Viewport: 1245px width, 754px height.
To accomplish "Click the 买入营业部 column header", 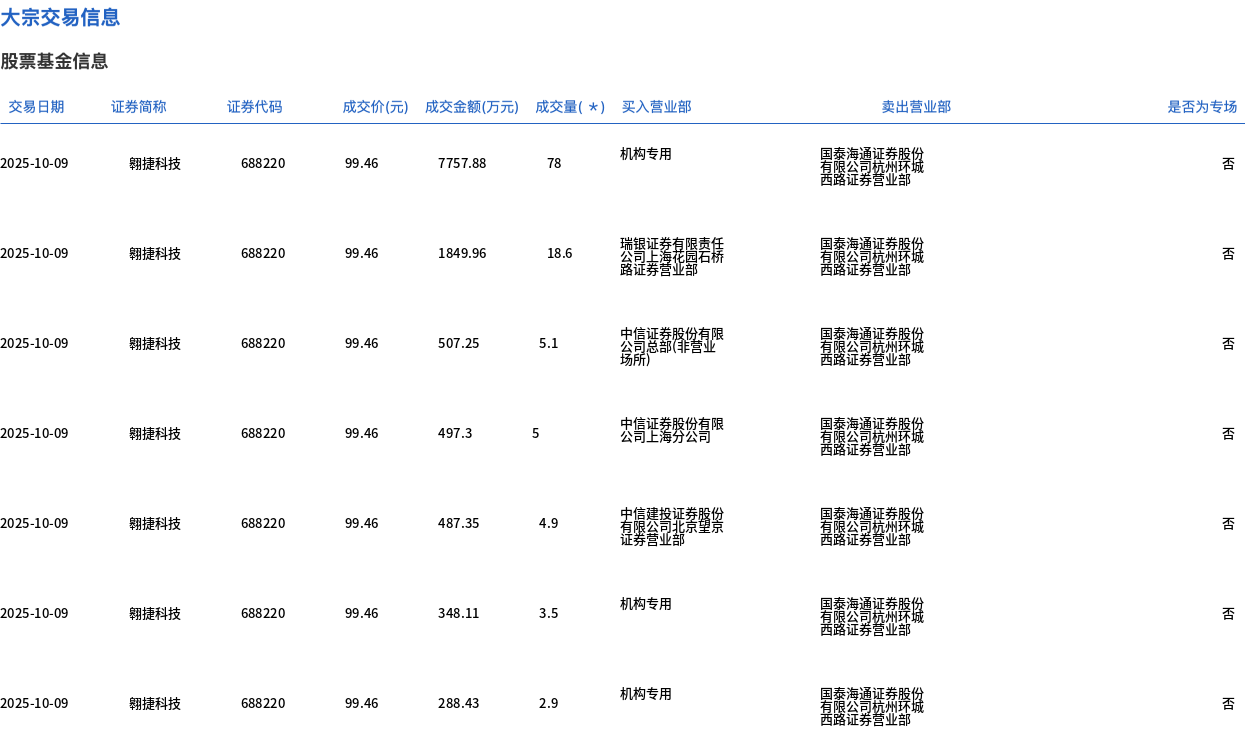I will tap(656, 107).
